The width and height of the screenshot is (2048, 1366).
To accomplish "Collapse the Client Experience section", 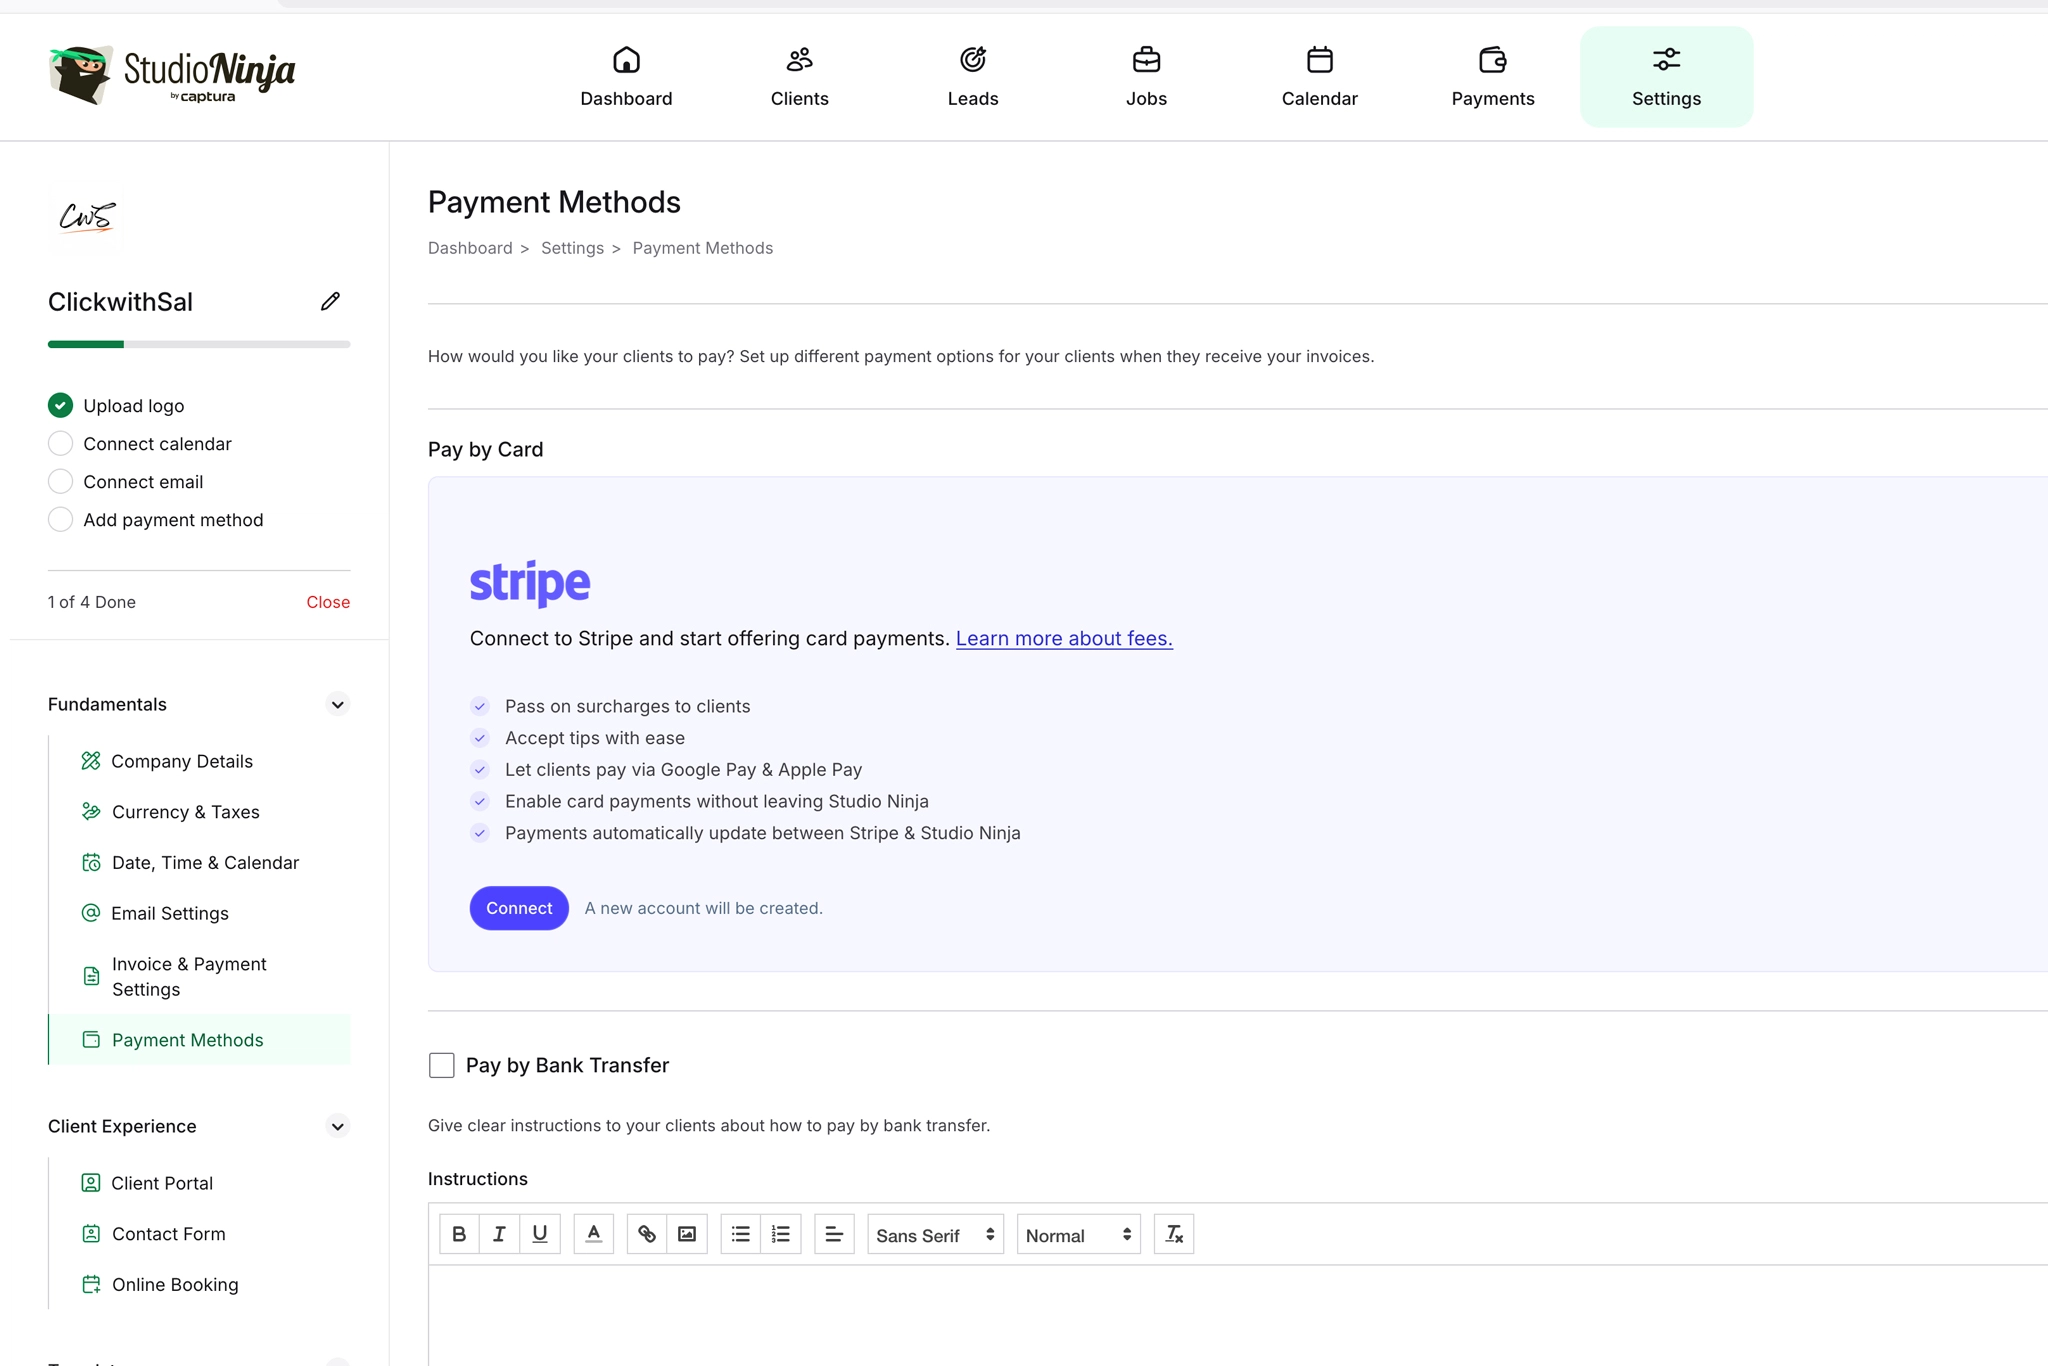I will pyautogui.click(x=337, y=1126).
